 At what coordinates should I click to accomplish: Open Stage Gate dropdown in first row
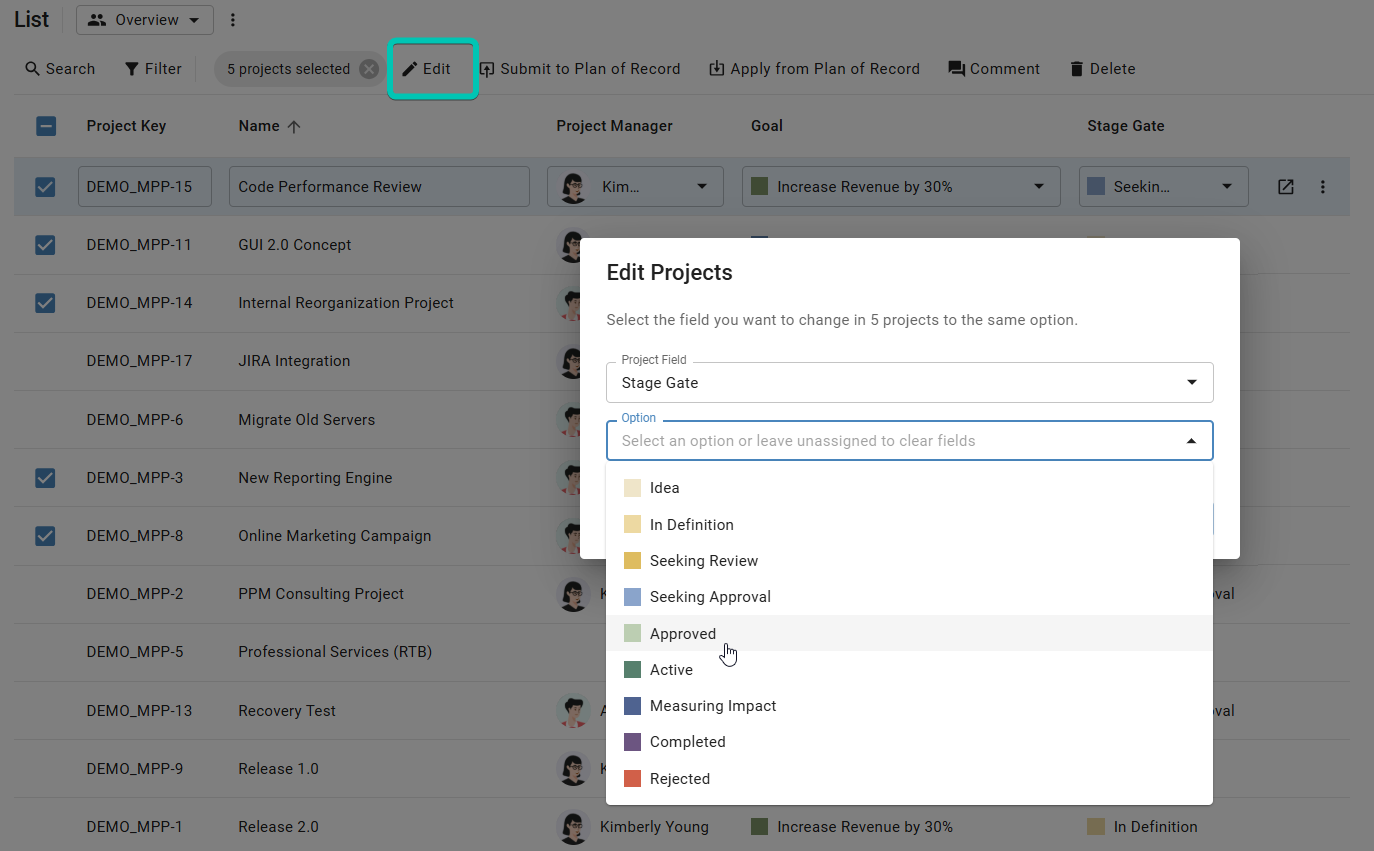(1164, 187)
